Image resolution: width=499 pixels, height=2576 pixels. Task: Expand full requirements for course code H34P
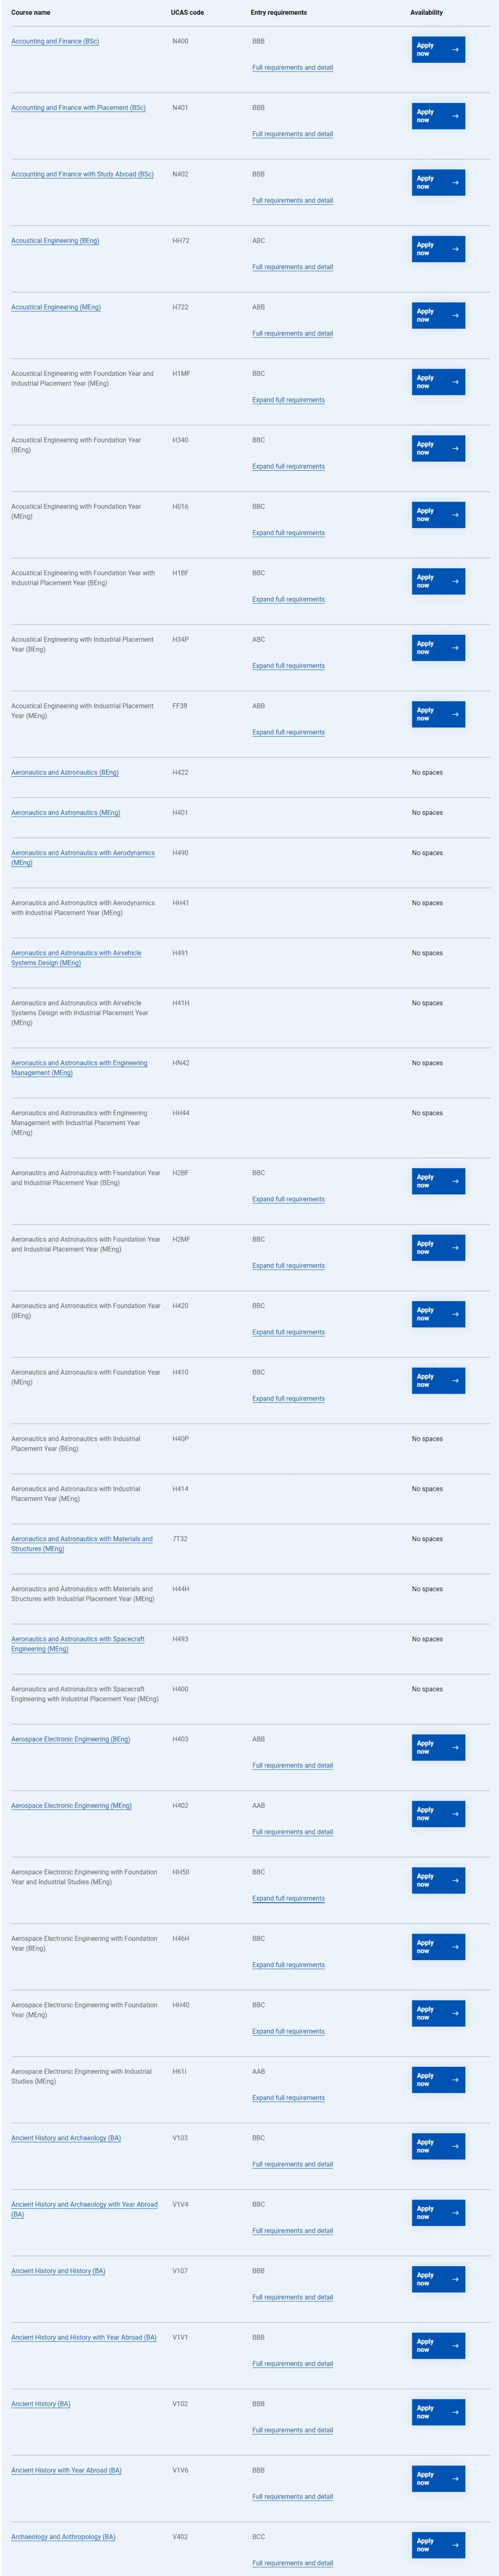click(x=288, y=666)
